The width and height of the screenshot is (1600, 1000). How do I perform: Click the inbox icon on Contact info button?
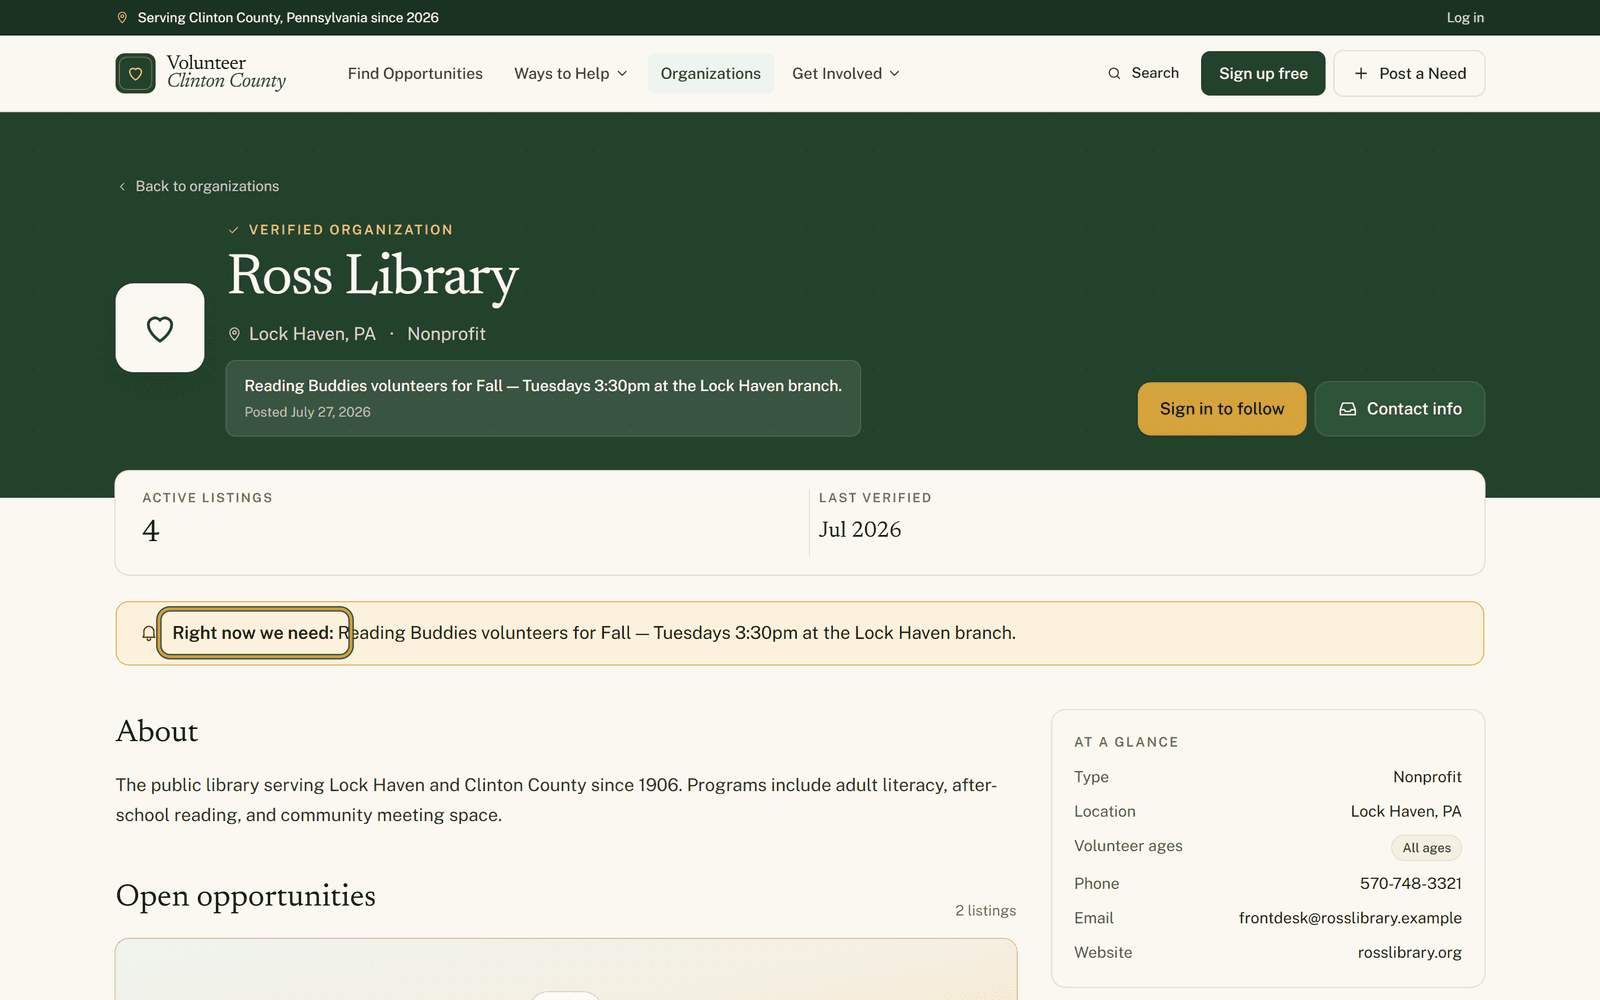1348,409
